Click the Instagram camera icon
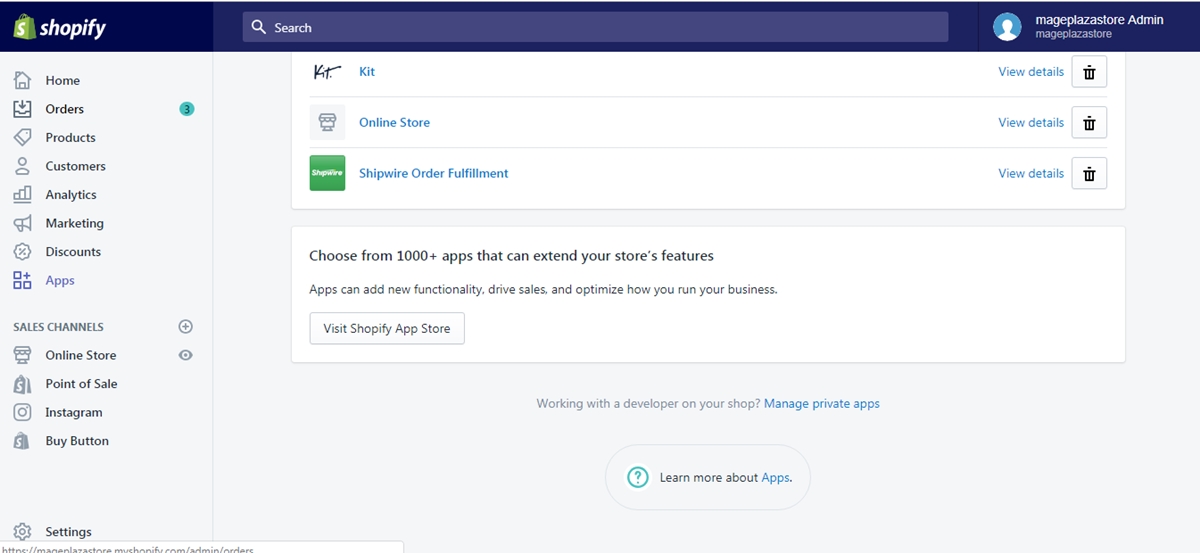Image resolution: width=1200 pixels, height=553 pixels. [x=22, y=412]
